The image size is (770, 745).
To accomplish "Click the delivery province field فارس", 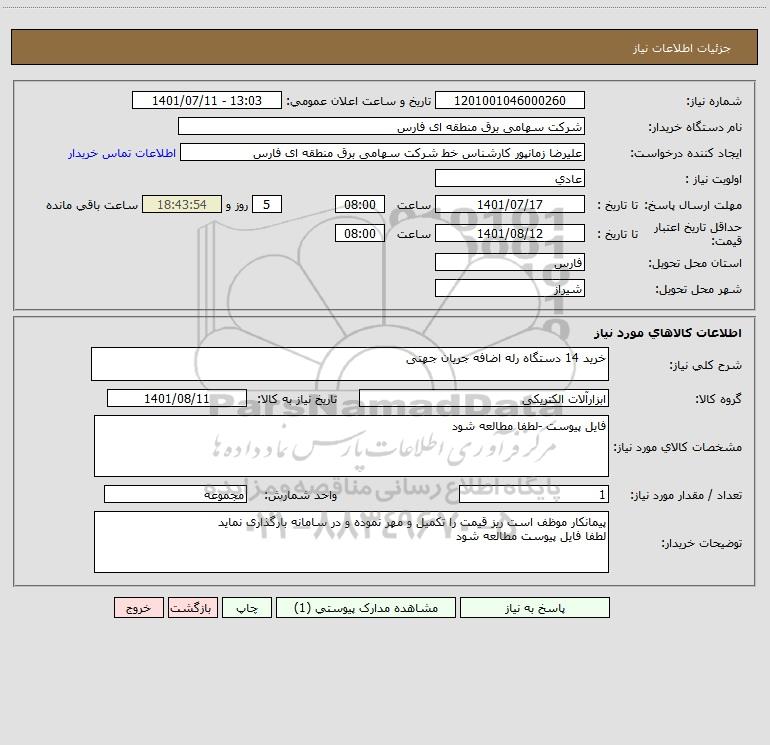I will click(x=510, y=262).
